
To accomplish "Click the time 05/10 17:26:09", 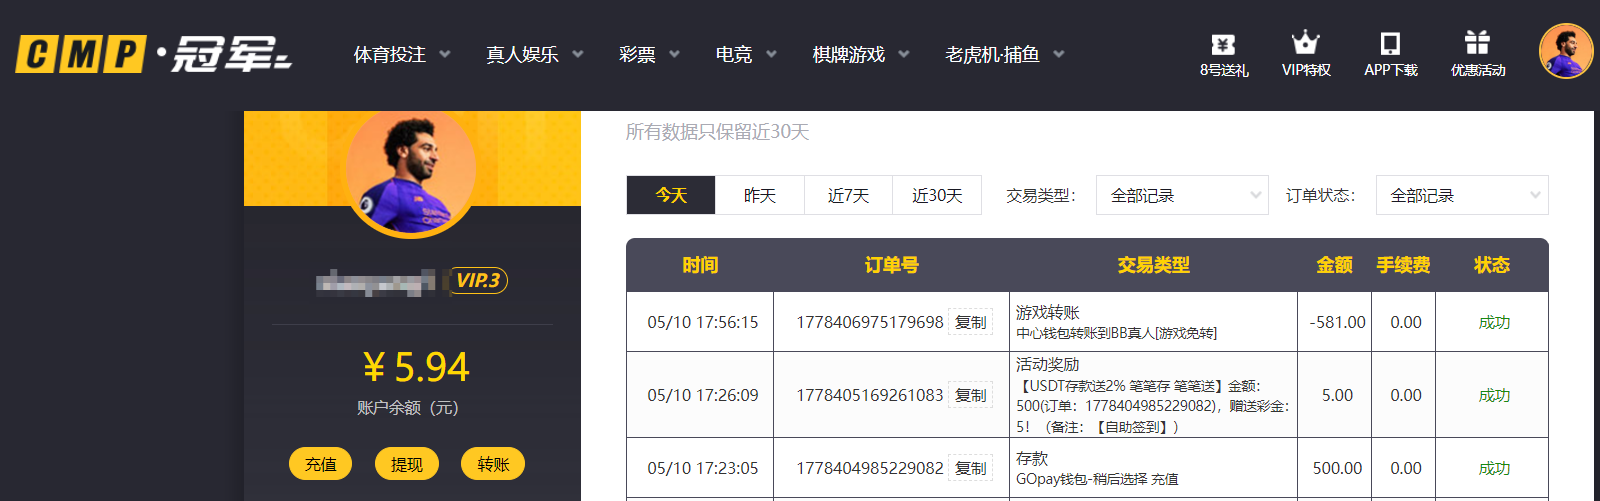I will point(703,395).
